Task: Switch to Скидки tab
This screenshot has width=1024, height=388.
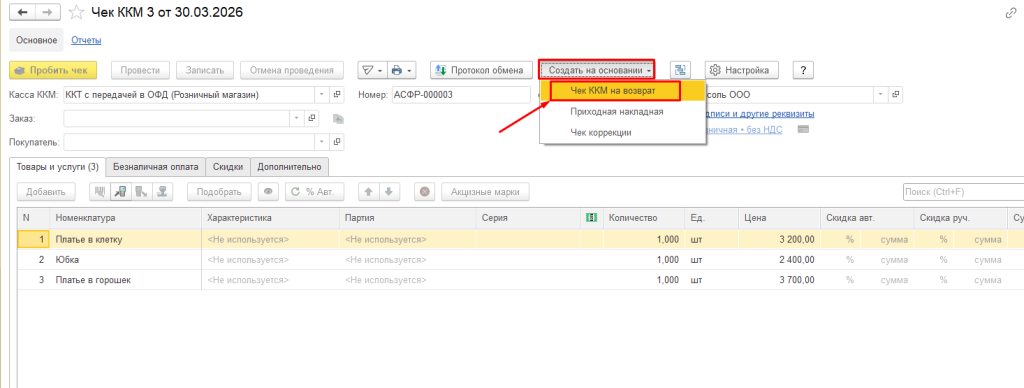Action: click(x=228, y=167)
